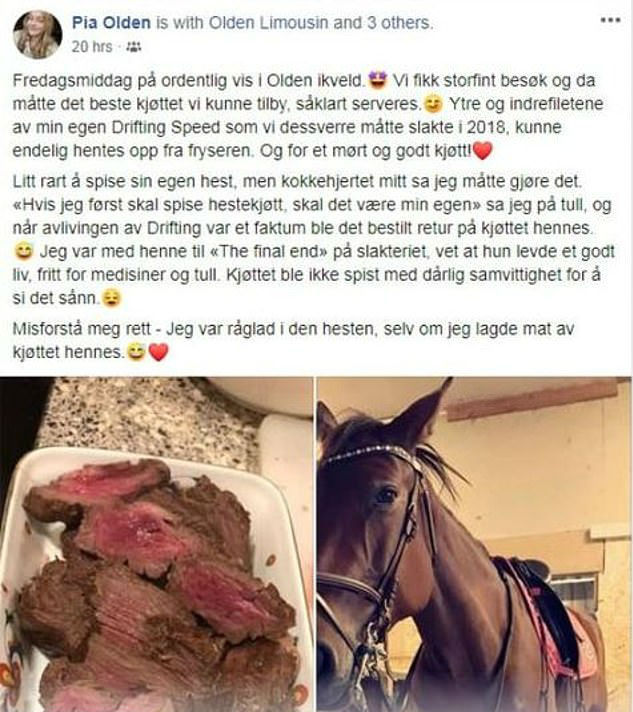Open the bridled horse photo

point(475,544)
